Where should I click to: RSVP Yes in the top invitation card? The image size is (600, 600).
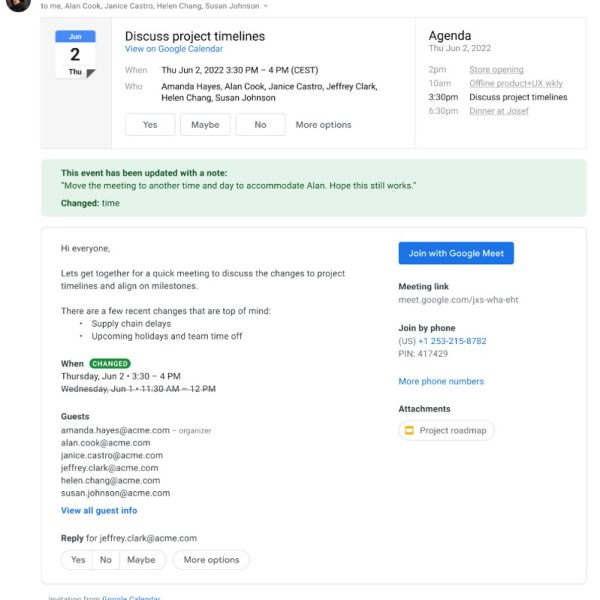click(x=150, y=125)
